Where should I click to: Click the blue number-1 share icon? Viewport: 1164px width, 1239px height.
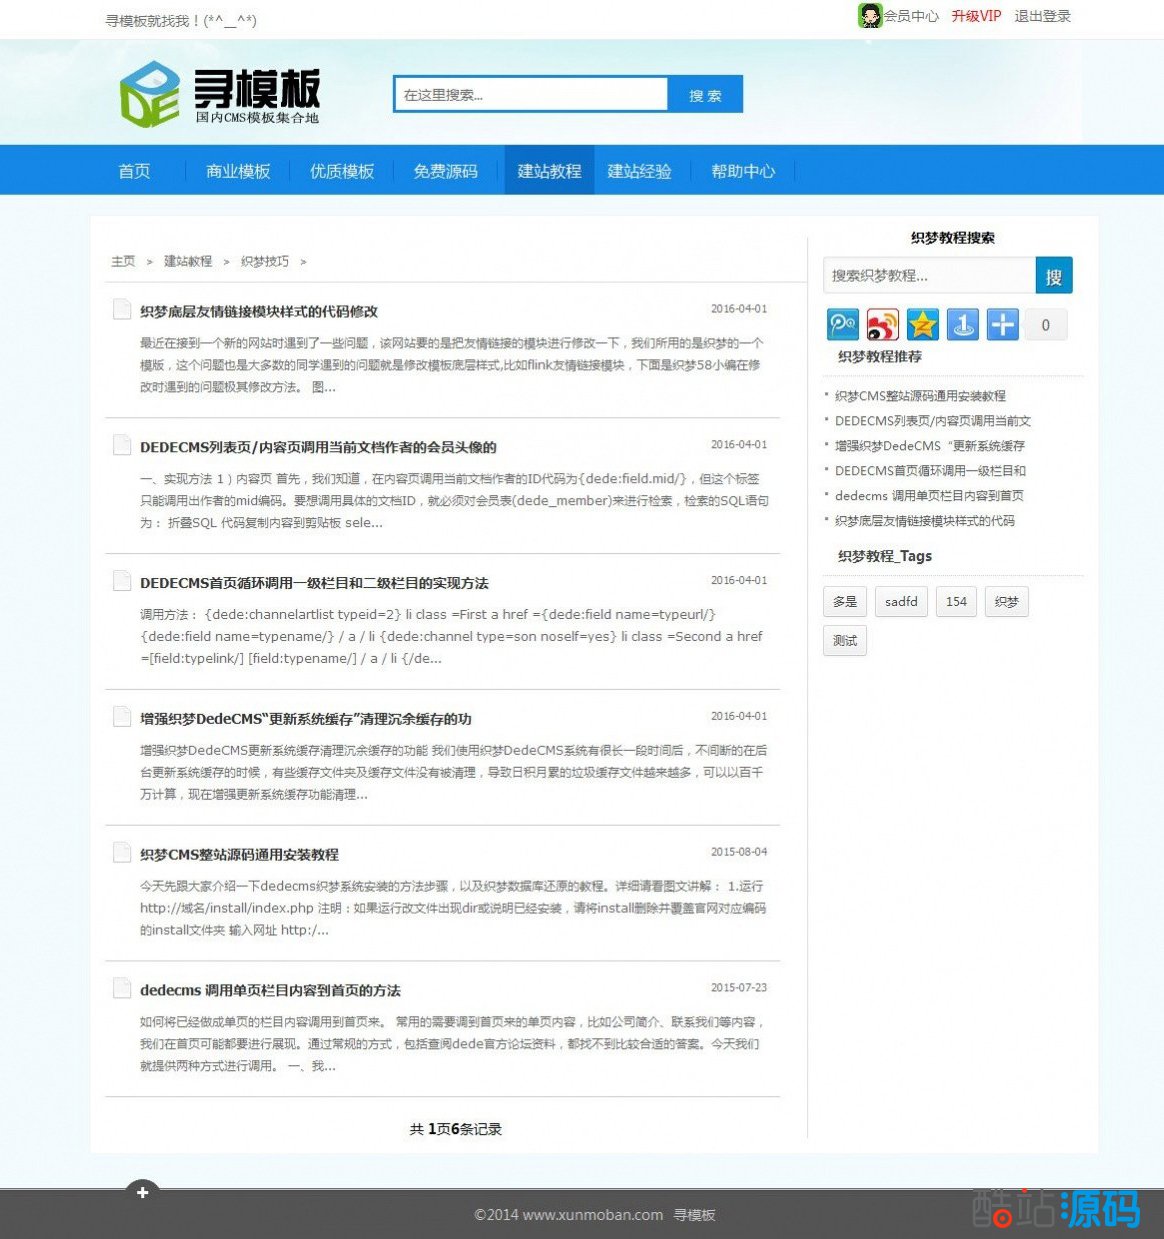962,324
